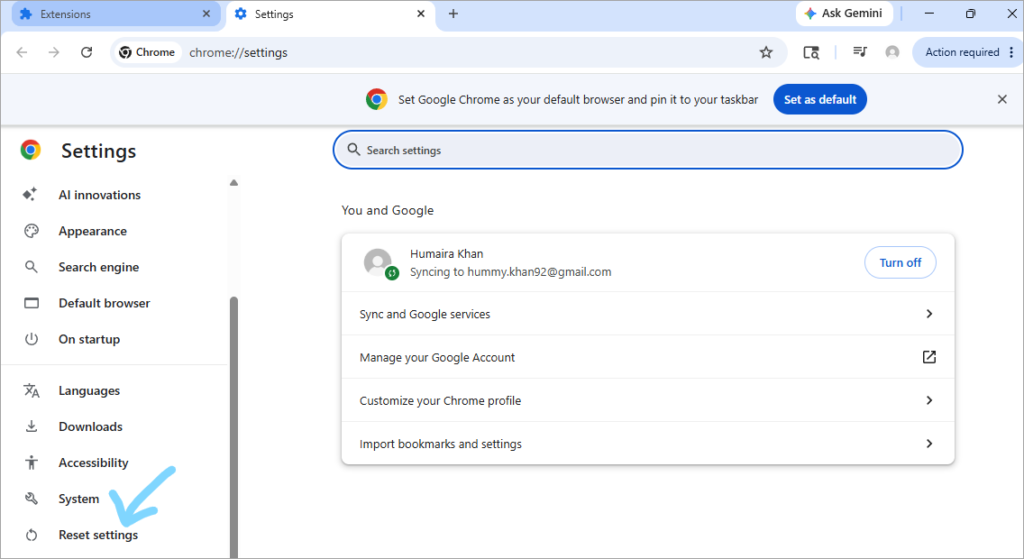The width and height of the screenshot is (1024, 559).
Task: Open the media controls icon
Action: pyautogui.click(x=860, y=52)
